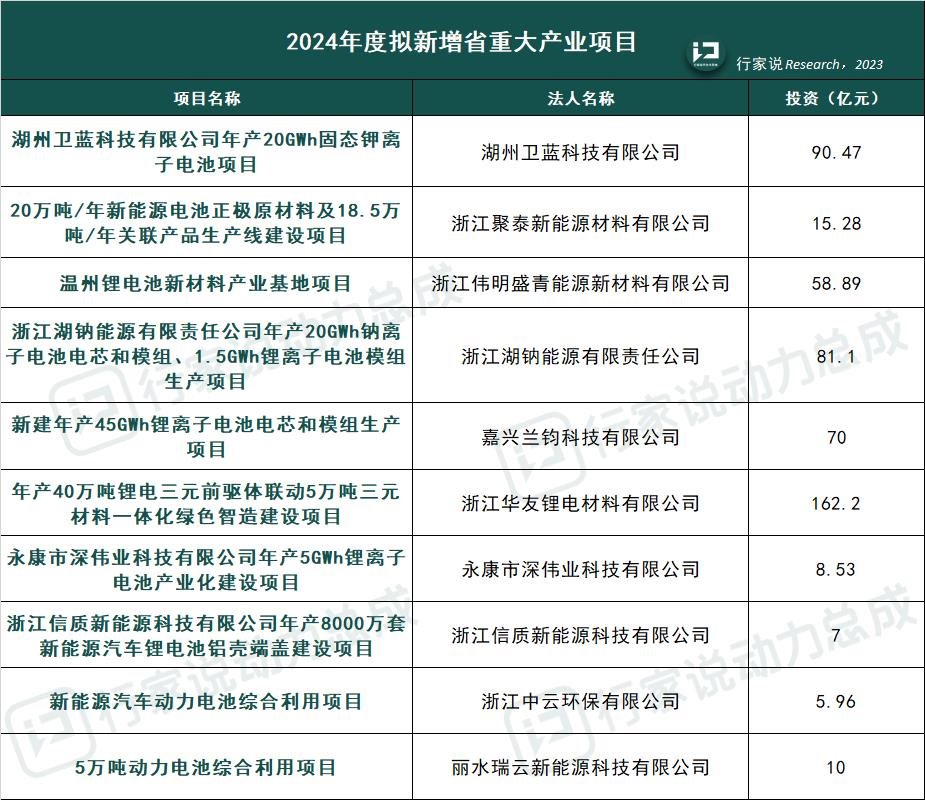Screen dimensions: 925x800
Task: Select the 嘉兴兰钧科技有限公司 cell
Action: click(x=580, y=437)
